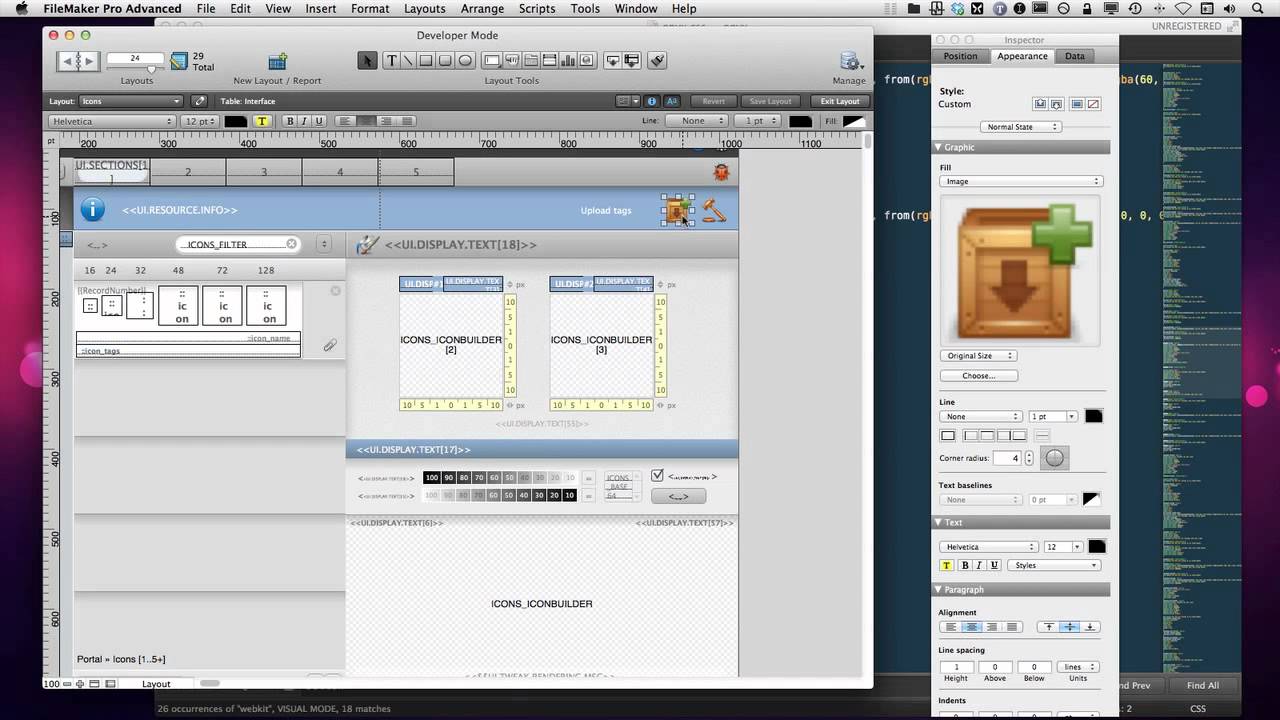Toggle yellow text highlight in format bar
This screenshot has height=720, width=1280.
coord(262,121)
